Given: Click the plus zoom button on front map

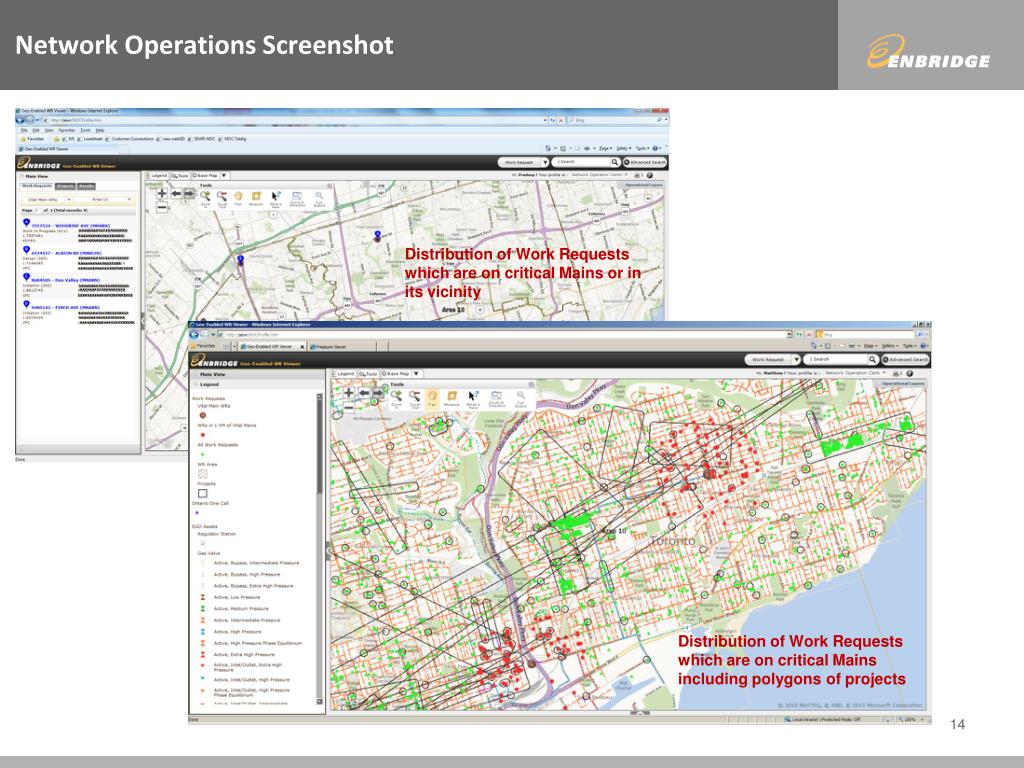Looking at the screenshot, I should coord(349,392).
